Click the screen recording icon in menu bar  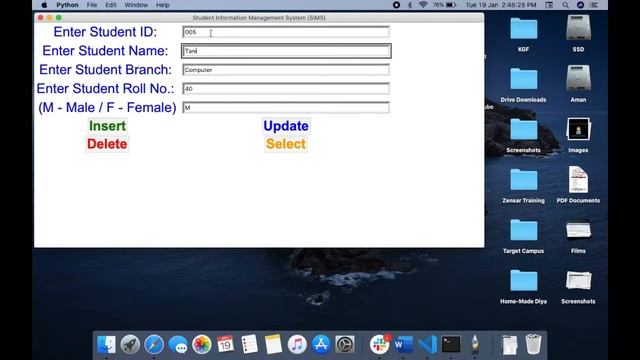coord(396,5)
